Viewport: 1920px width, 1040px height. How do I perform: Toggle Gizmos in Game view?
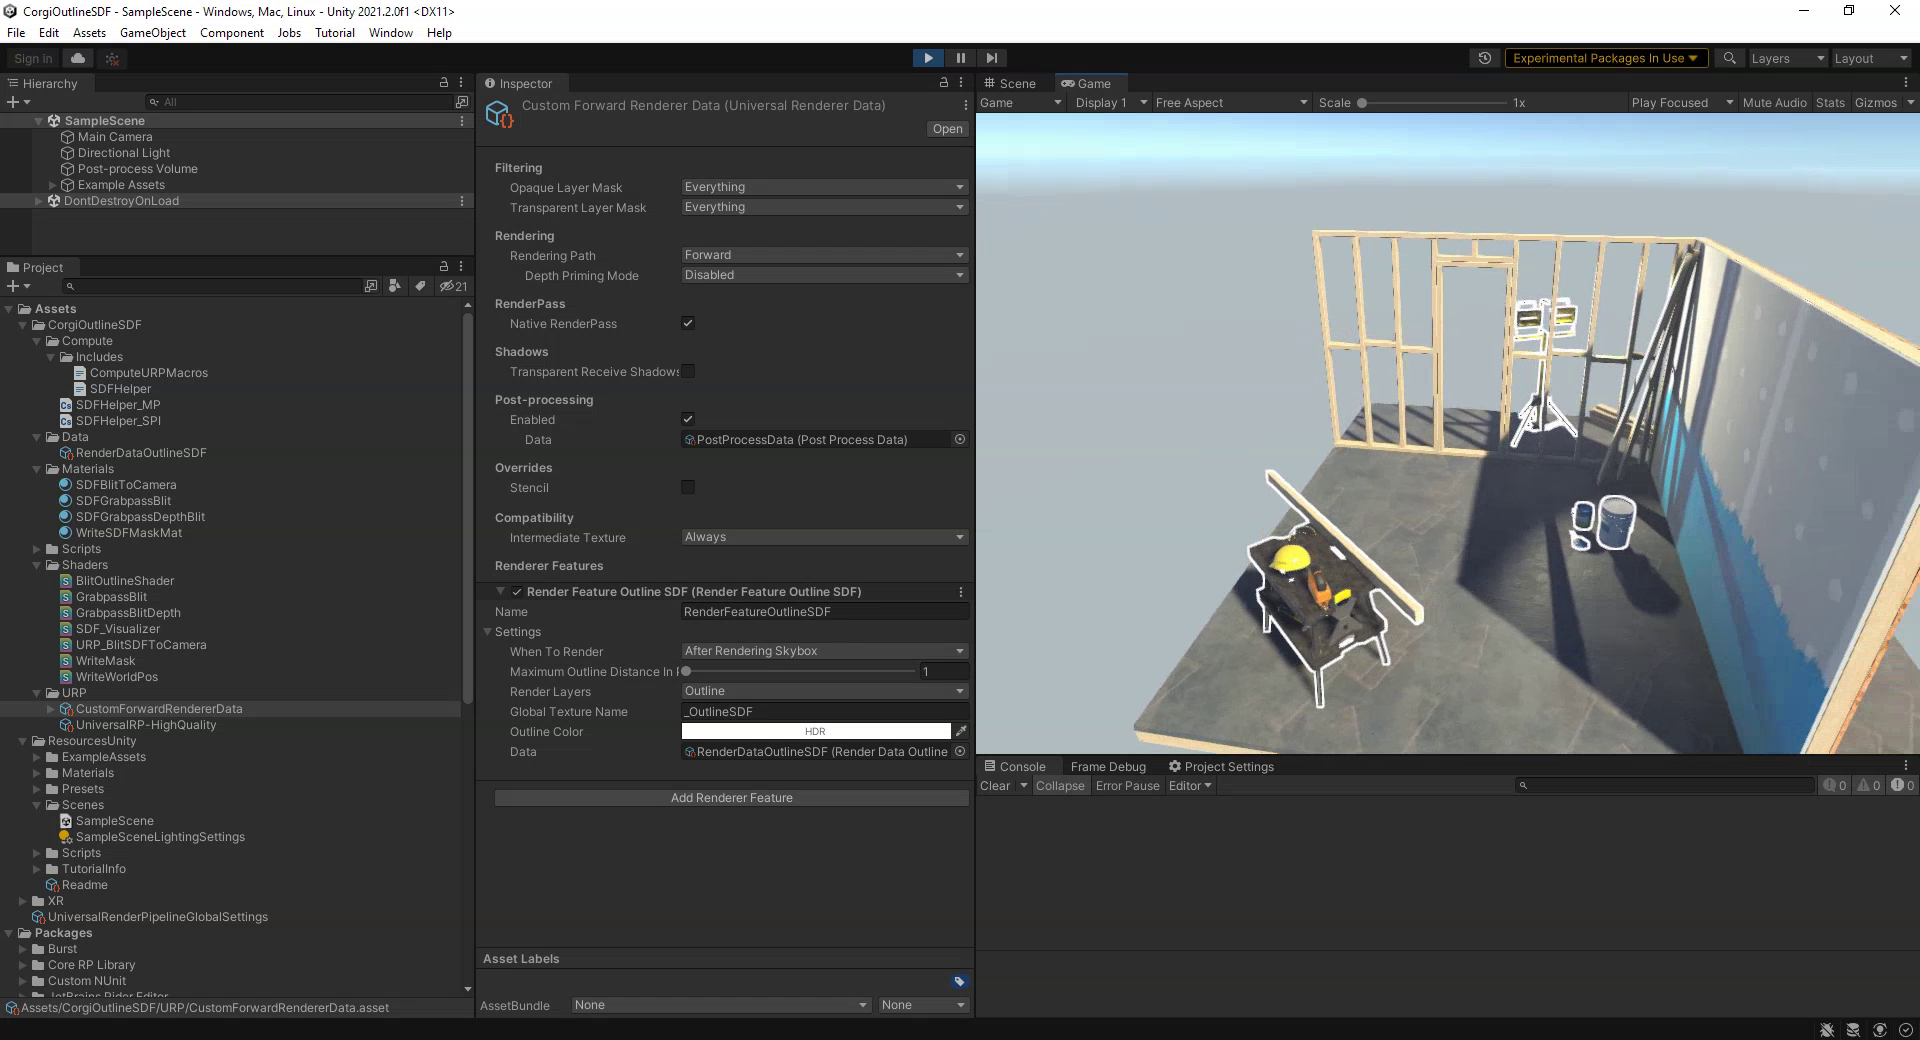[1875, 103]
